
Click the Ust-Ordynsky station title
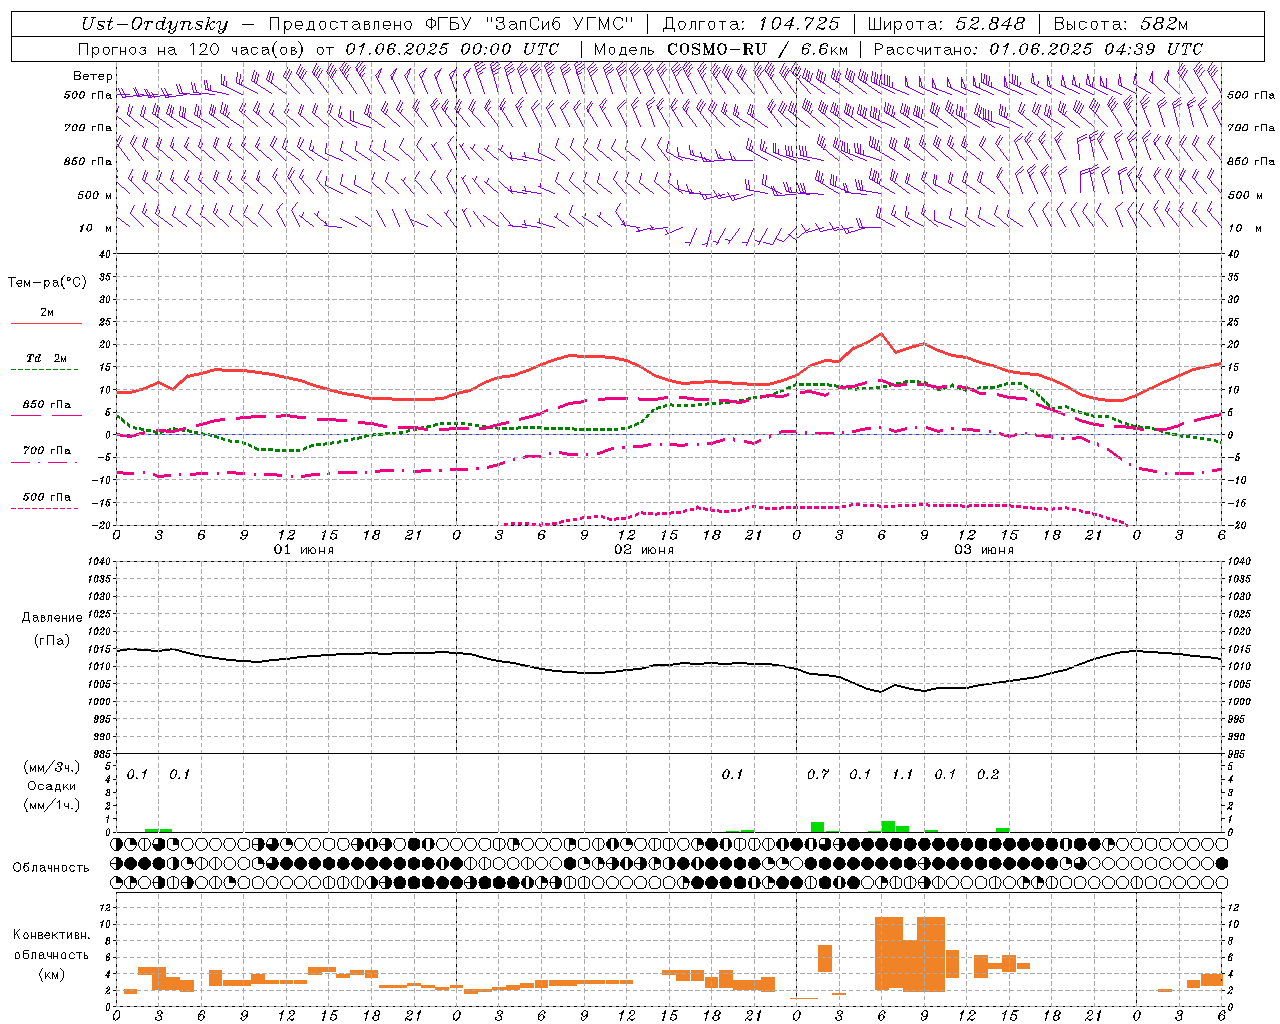tap(154, 25)
